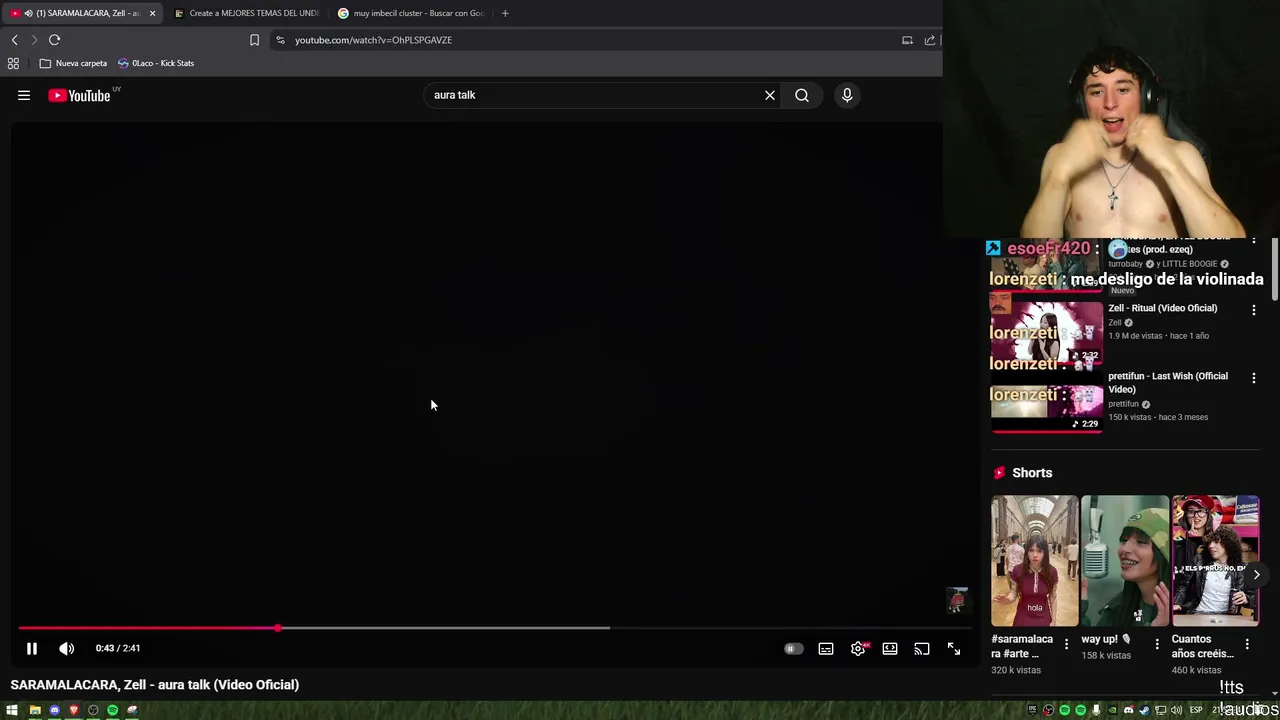Image resolution: width=1280 pixels, height=720 pixels.
Task: Jump ahead on the gray buffered progress bar
Action: [x=445, y=628]
